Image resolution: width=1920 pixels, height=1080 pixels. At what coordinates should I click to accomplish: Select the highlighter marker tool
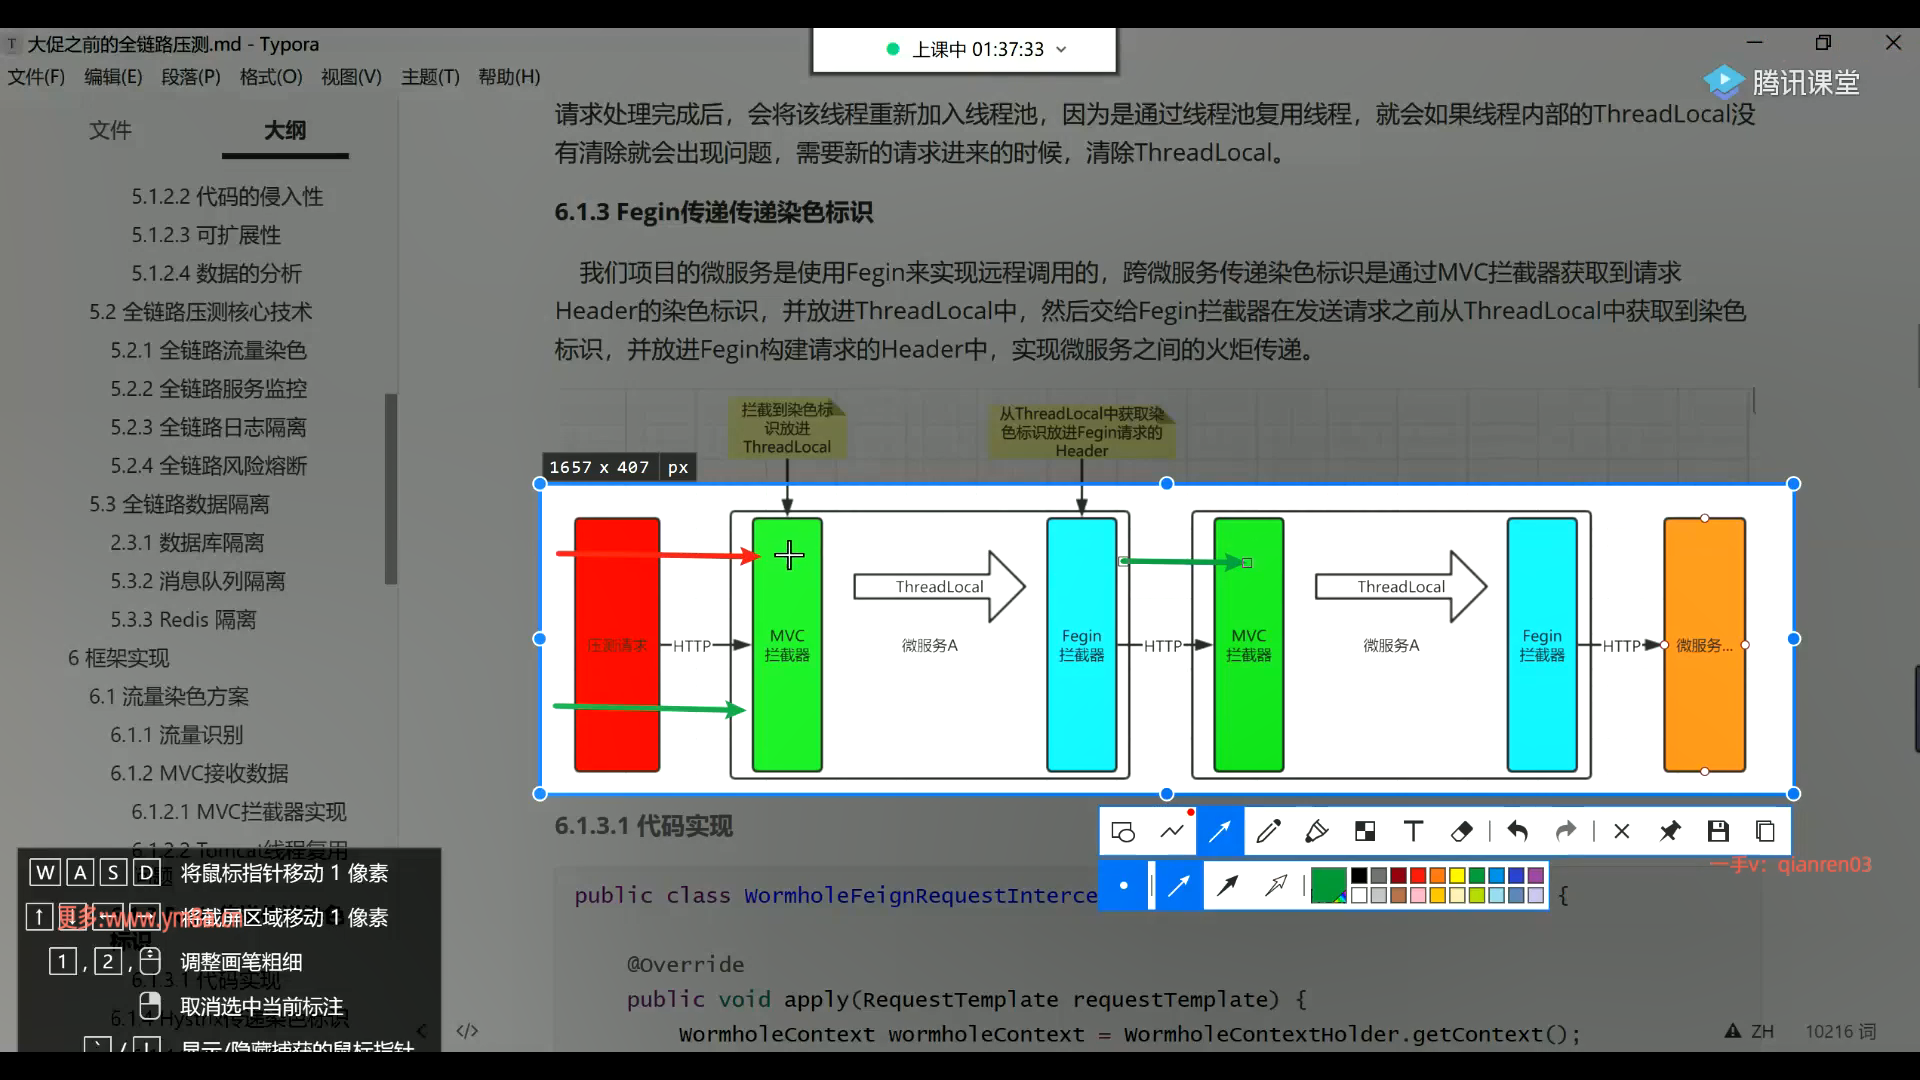(x=1317, y=832)
